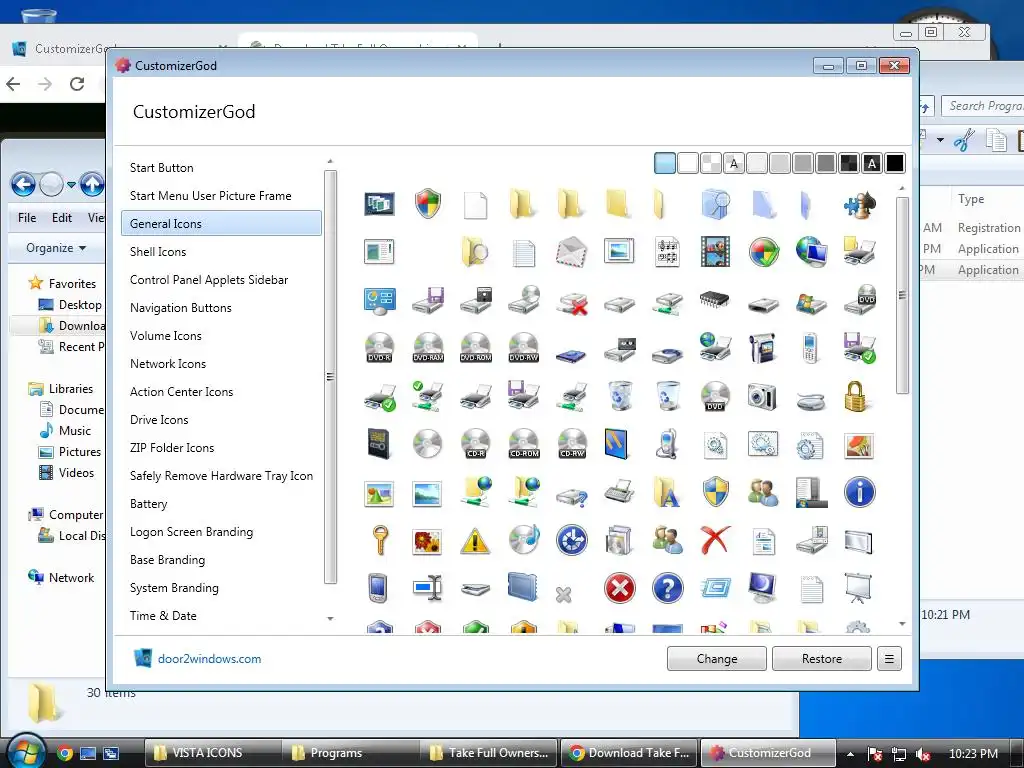Image resolution: width=1024 pixels, height=768 pixels.
Task: Click the muted volume tray icon
Action: 923,754
